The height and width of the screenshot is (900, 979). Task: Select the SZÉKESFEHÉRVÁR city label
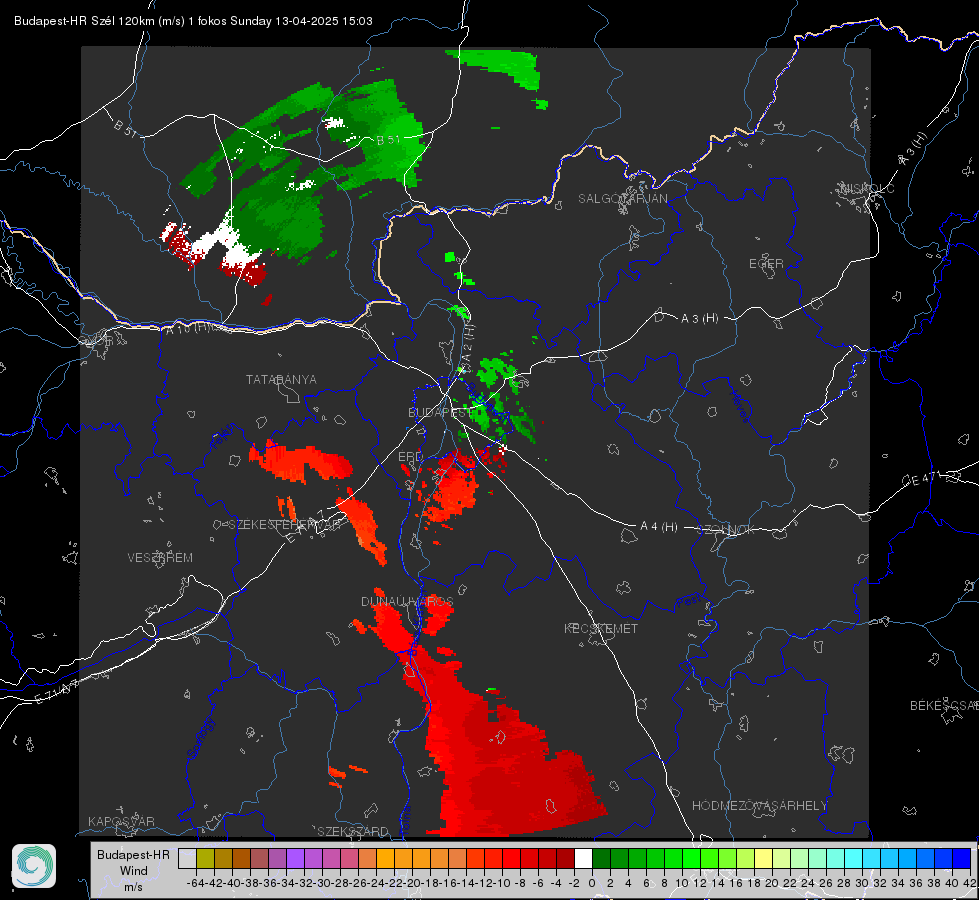pos(283,524)
